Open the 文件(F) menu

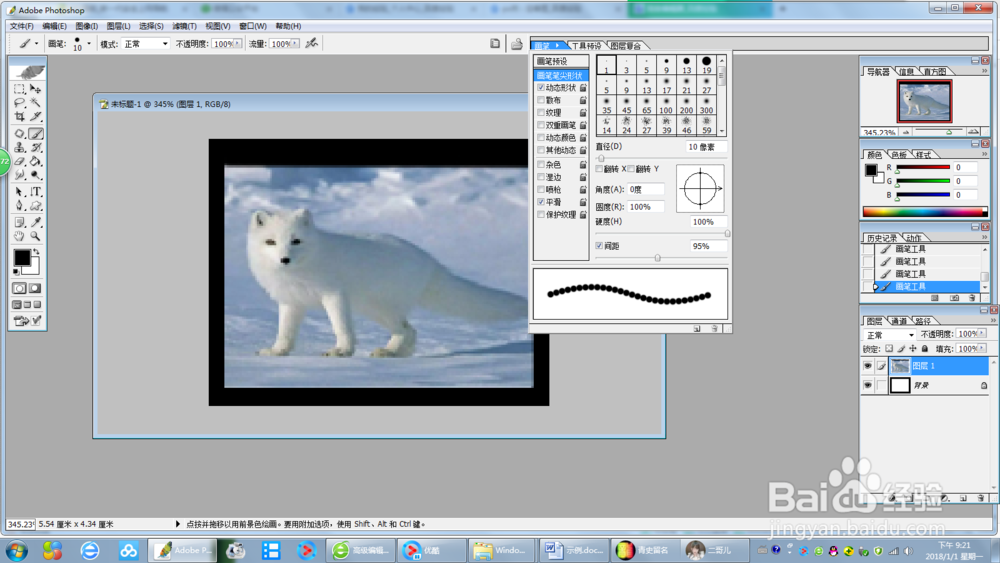click(x=22, y=26)
